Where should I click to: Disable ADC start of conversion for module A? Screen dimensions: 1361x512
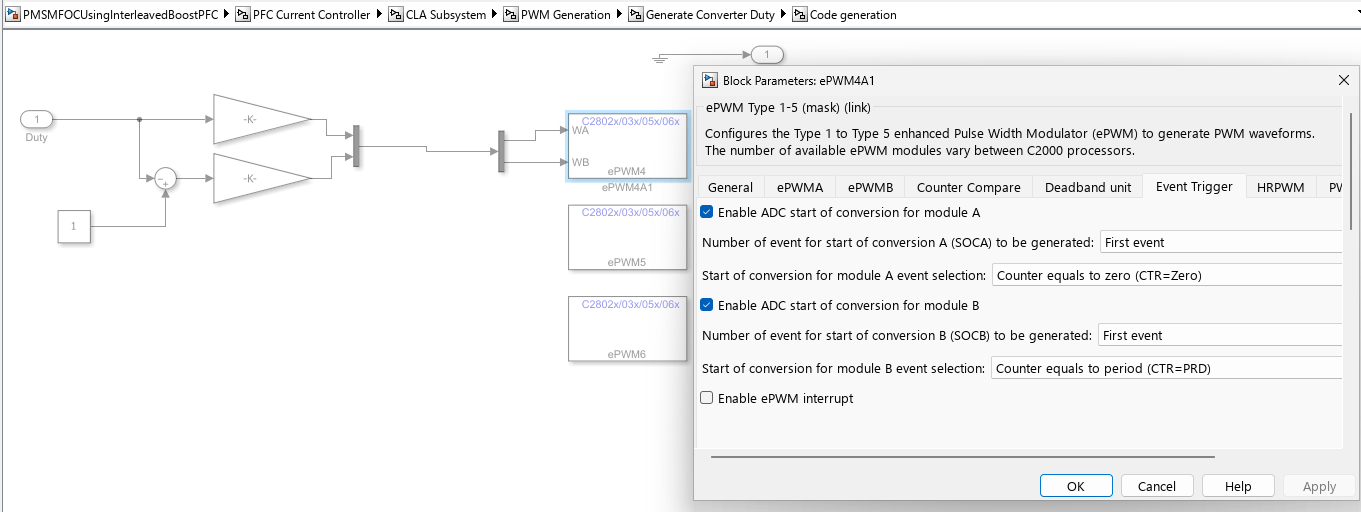(708, 212)
